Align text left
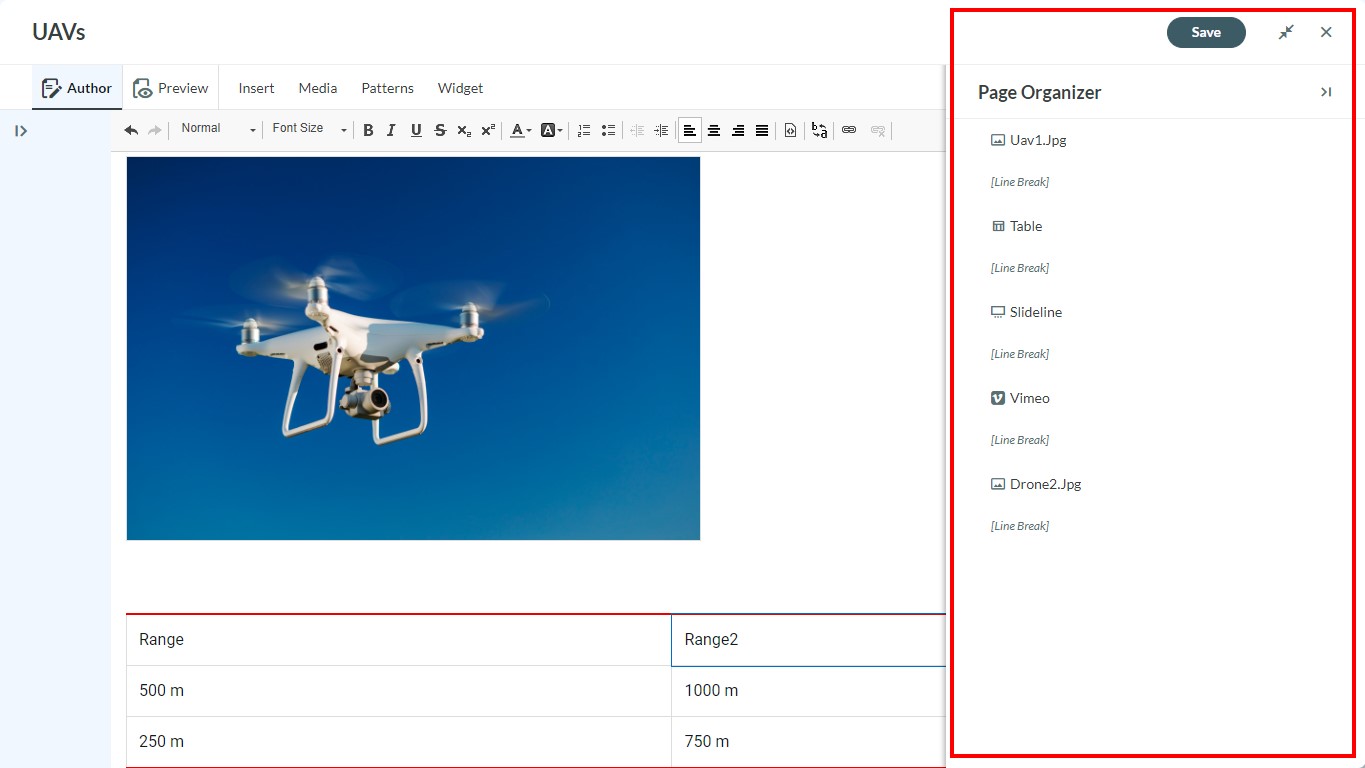The height and width of the screenshot is (768, 1365). coord(690,130)
